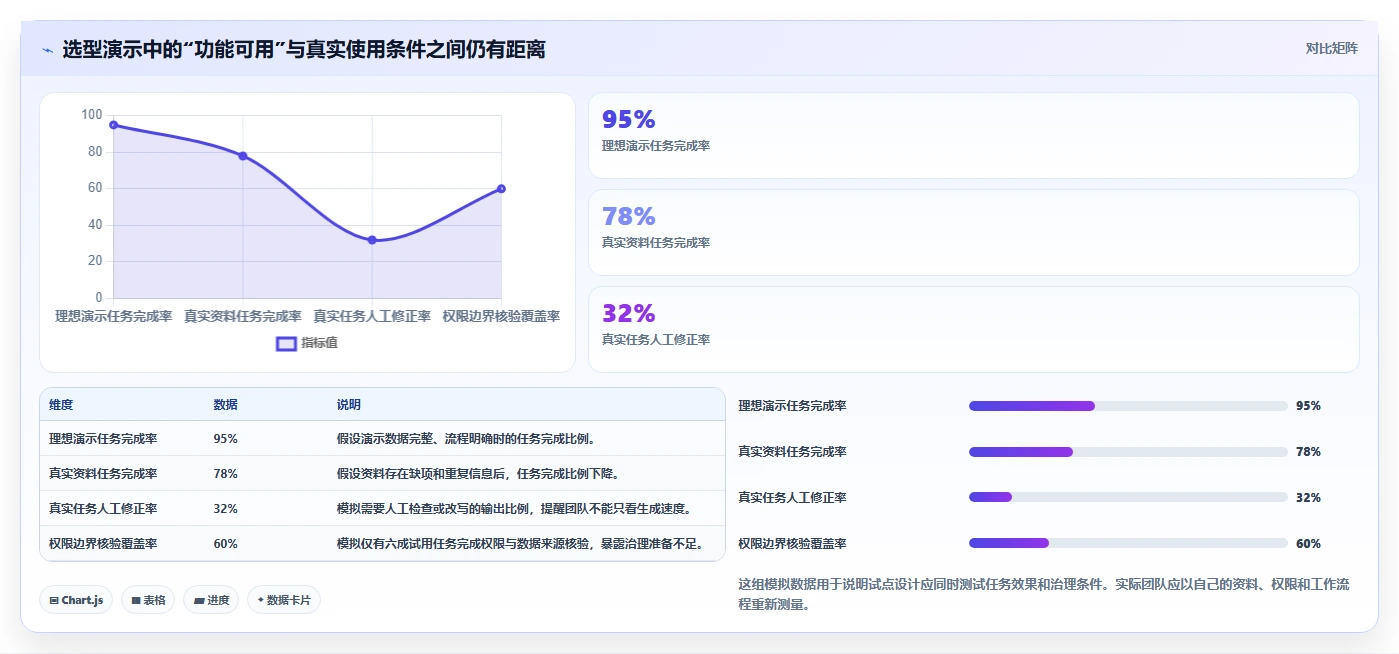Viewport: 1399px width, 654px height.
Task: Click the chart's last data point at 60
Action: [x=501, y=188]
